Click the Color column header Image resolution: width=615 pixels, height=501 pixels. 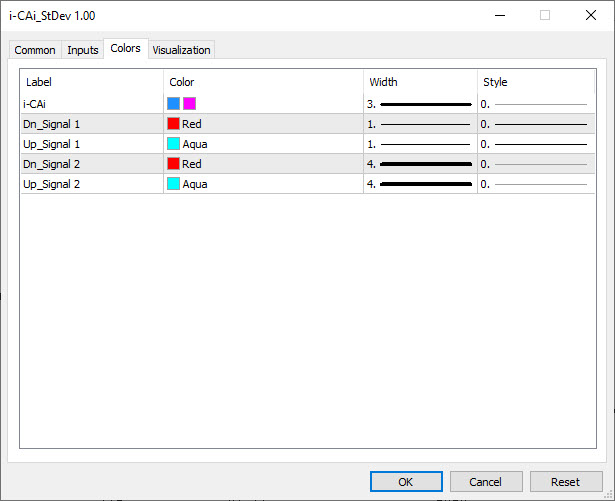[x=263, y=82]
